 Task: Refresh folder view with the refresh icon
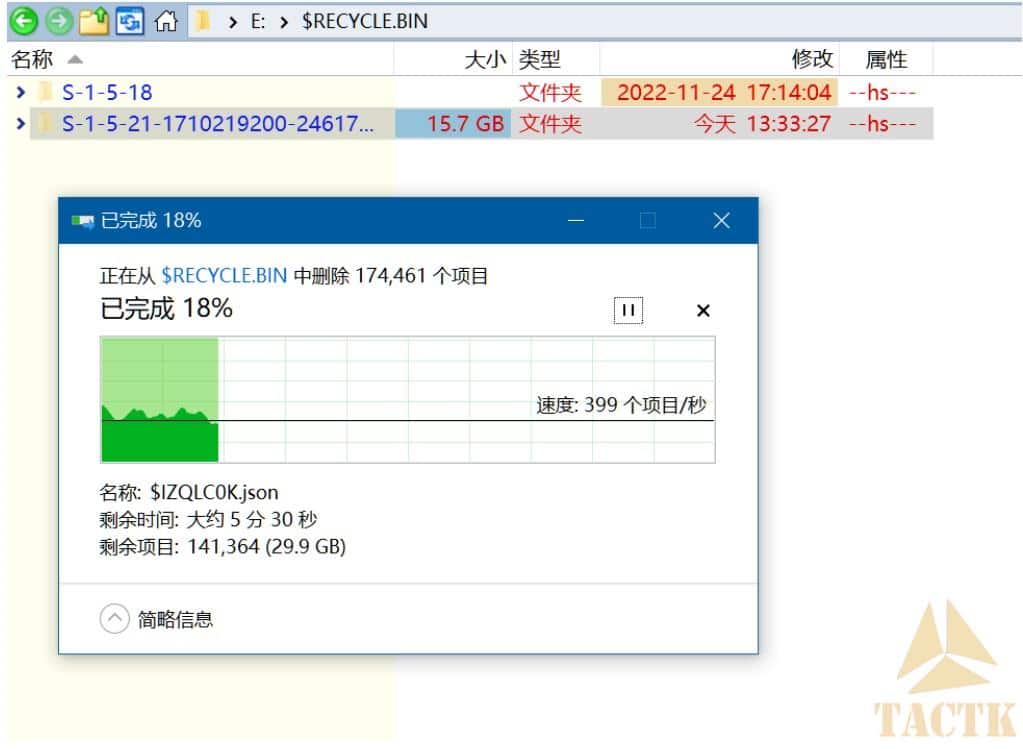coord(130,22)
